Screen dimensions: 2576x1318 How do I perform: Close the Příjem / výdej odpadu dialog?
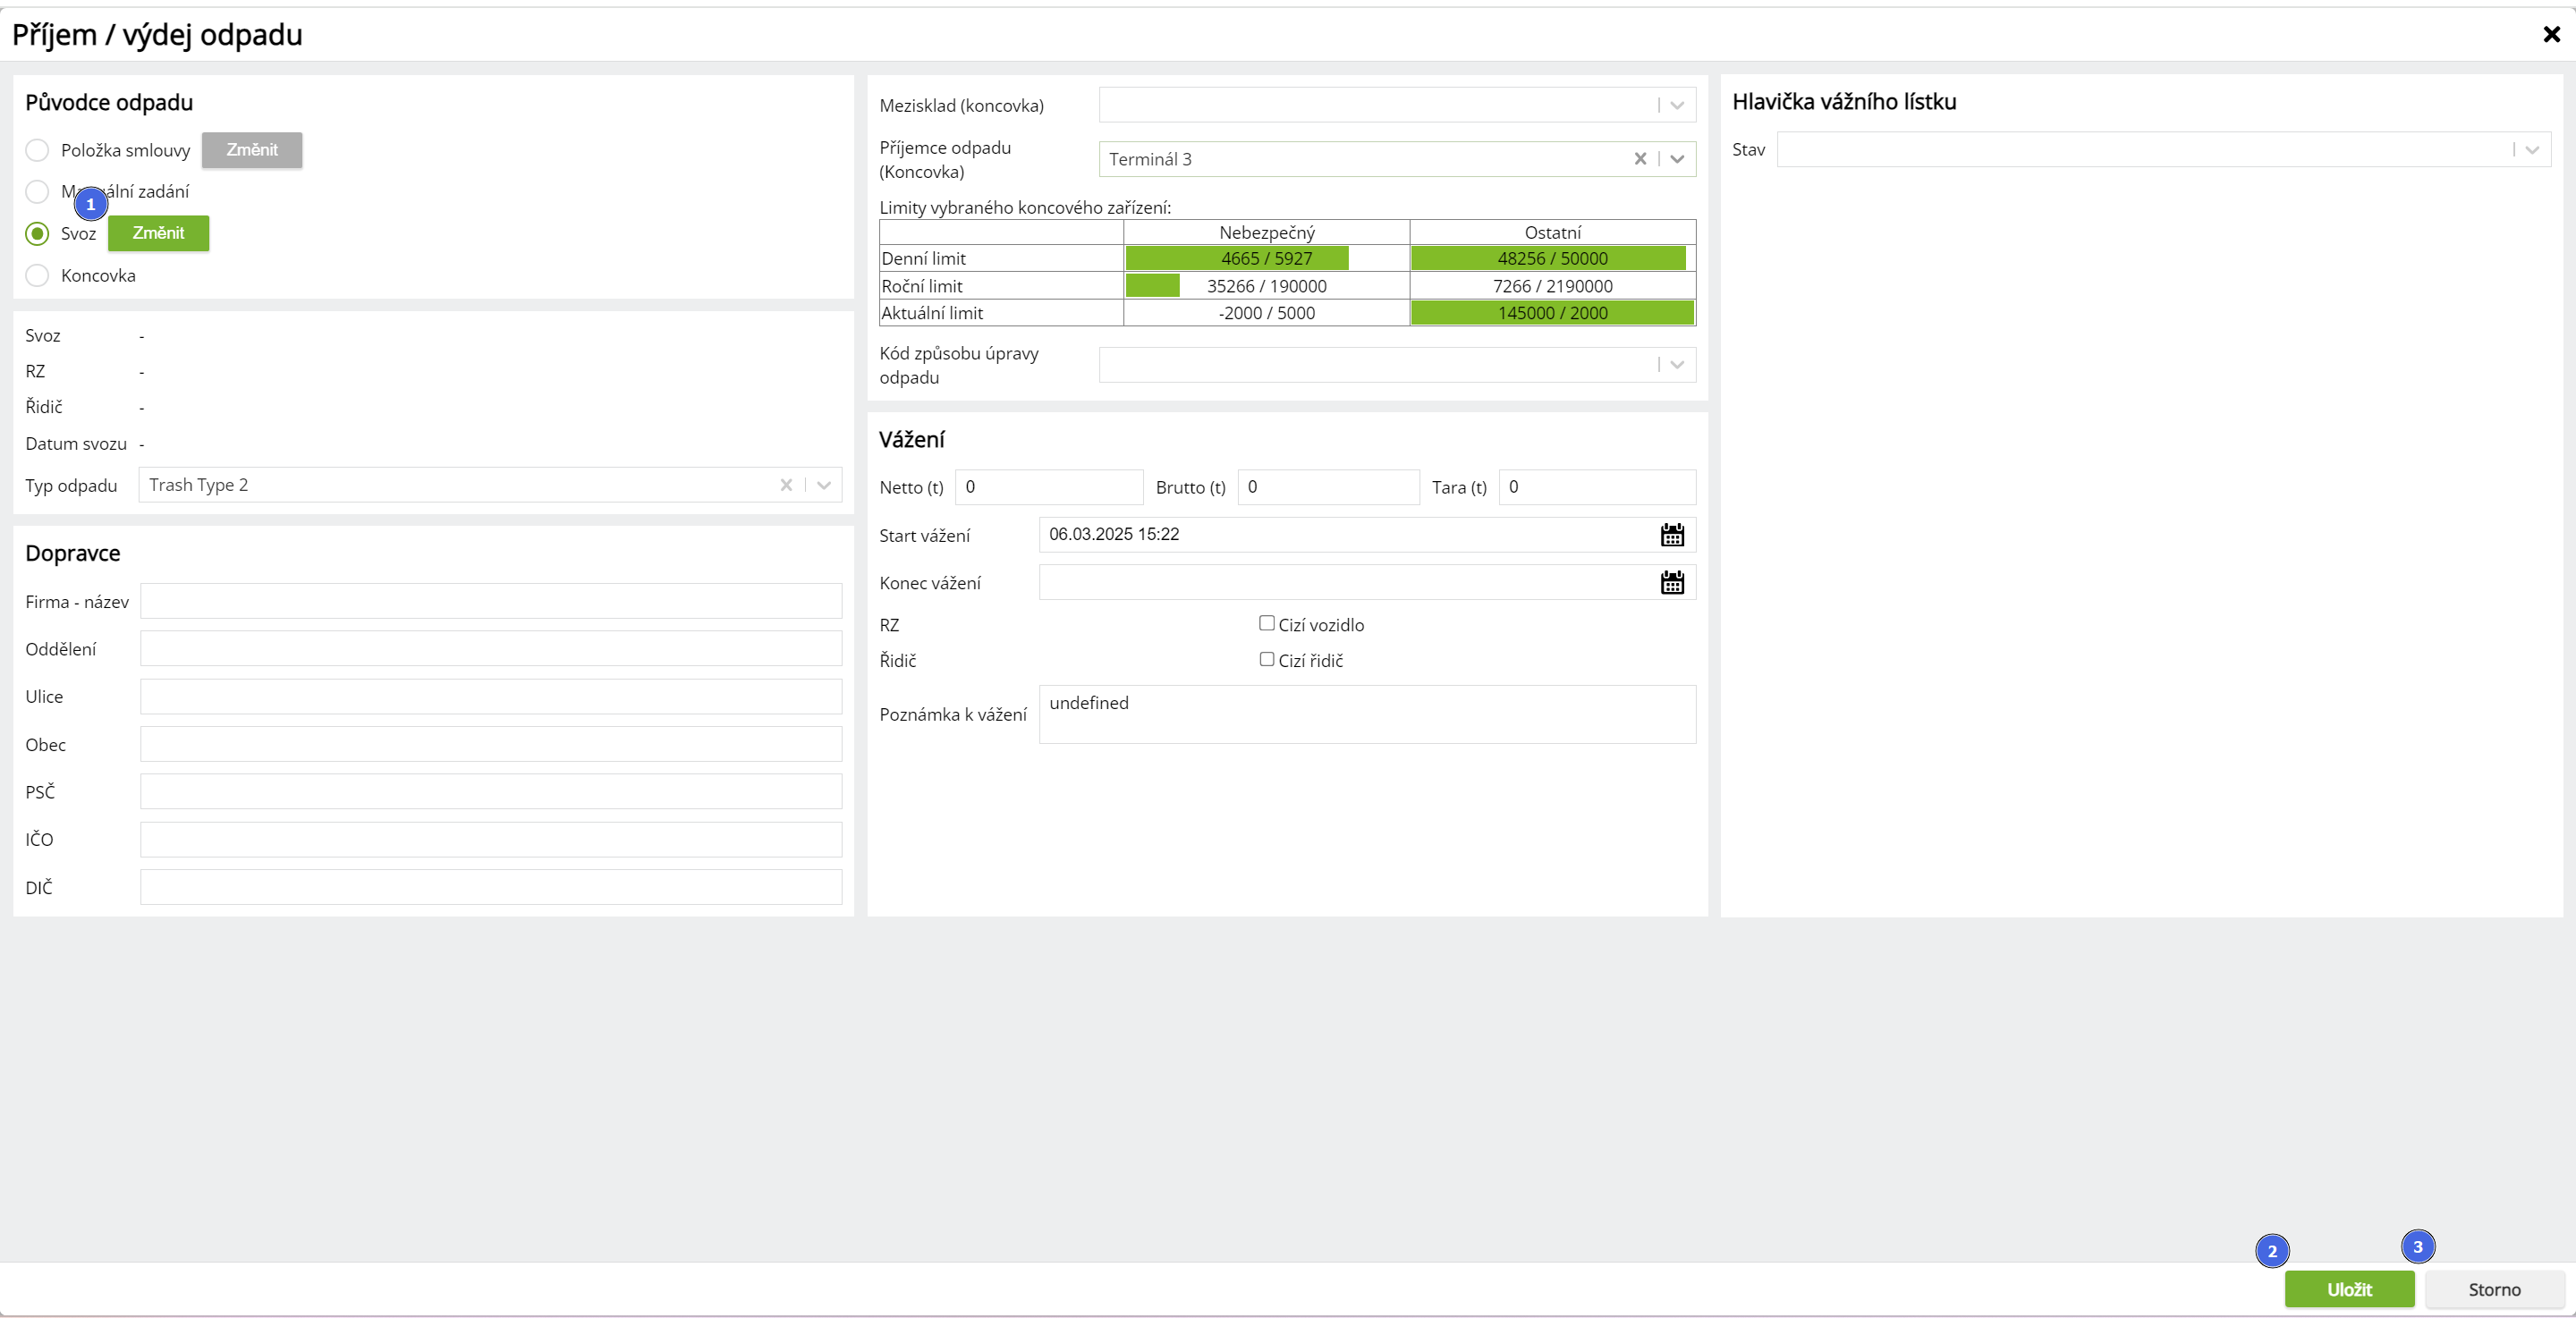coord(2551,34)
